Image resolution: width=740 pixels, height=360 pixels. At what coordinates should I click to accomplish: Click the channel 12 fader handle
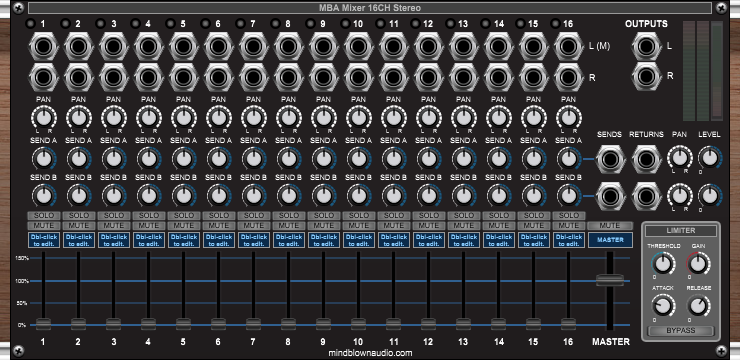click(x=429, y=324)
